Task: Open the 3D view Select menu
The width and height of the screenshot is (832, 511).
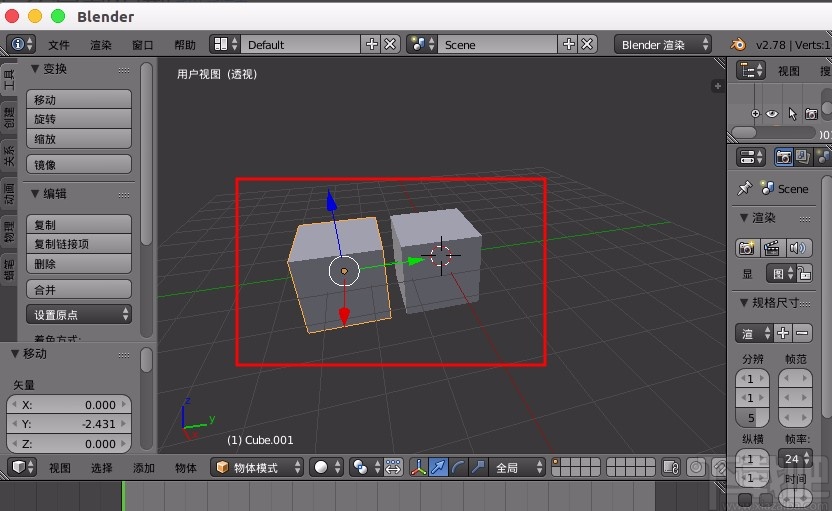Action: 101,467
